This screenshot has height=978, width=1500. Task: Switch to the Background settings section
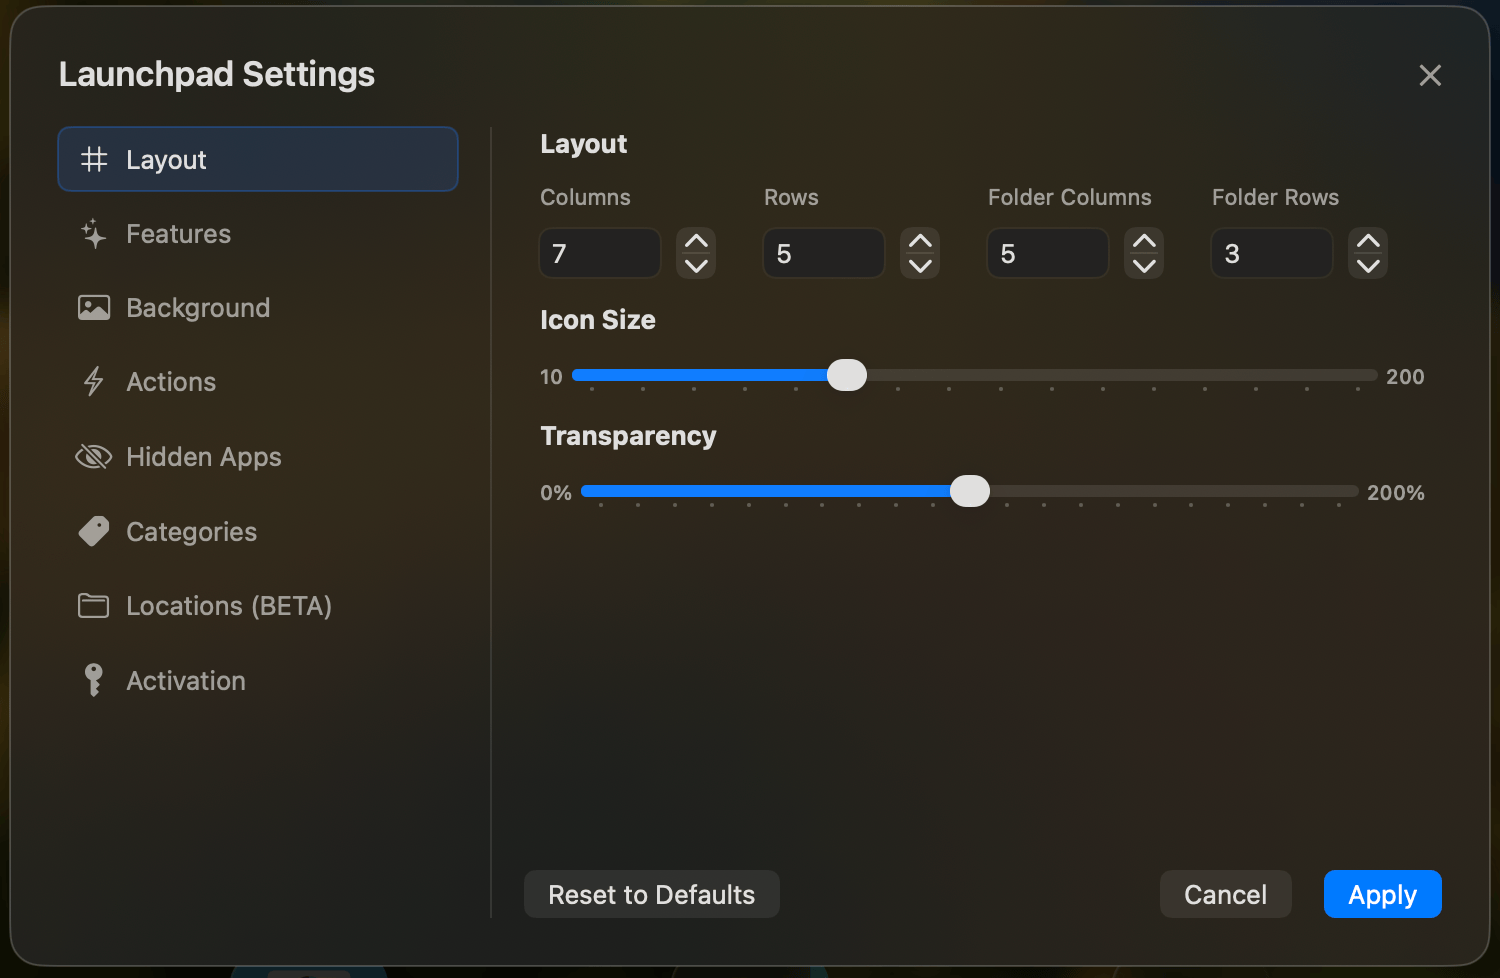[x=197, y=307]
